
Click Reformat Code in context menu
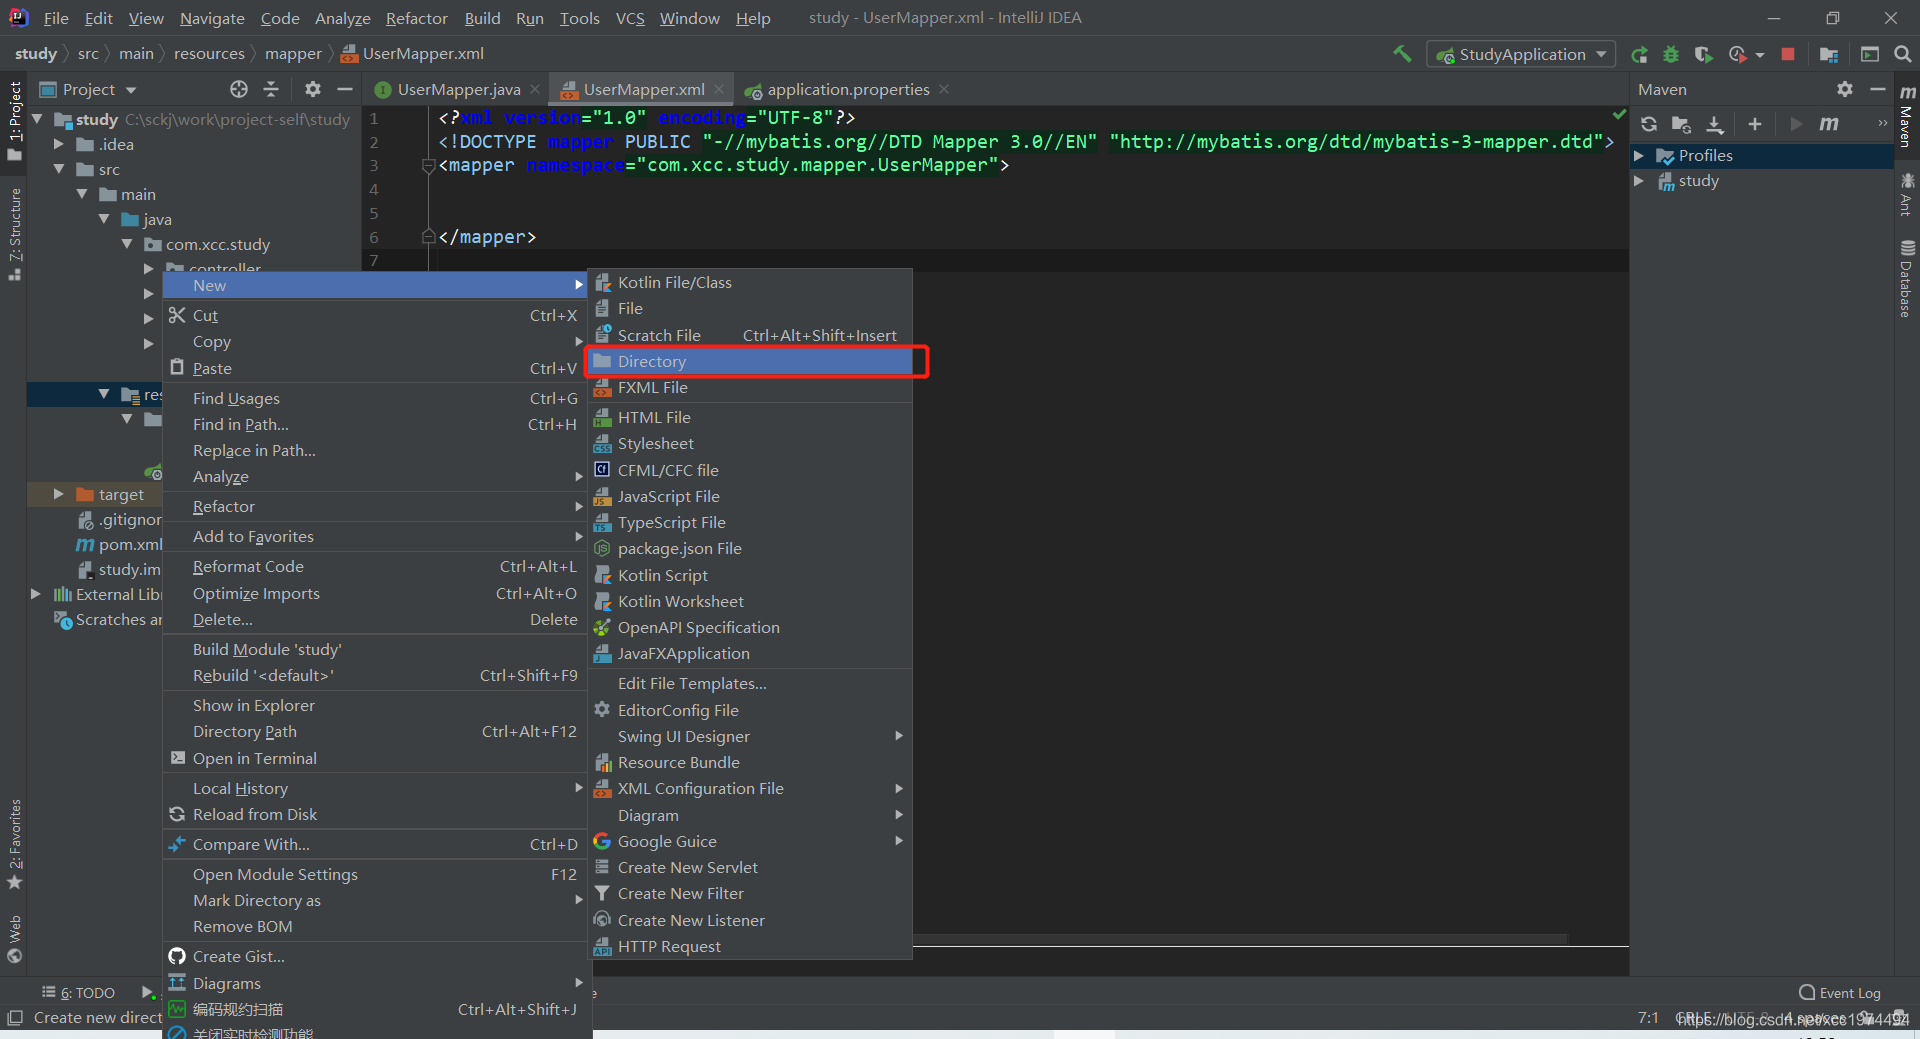click(x=375, y=566)
